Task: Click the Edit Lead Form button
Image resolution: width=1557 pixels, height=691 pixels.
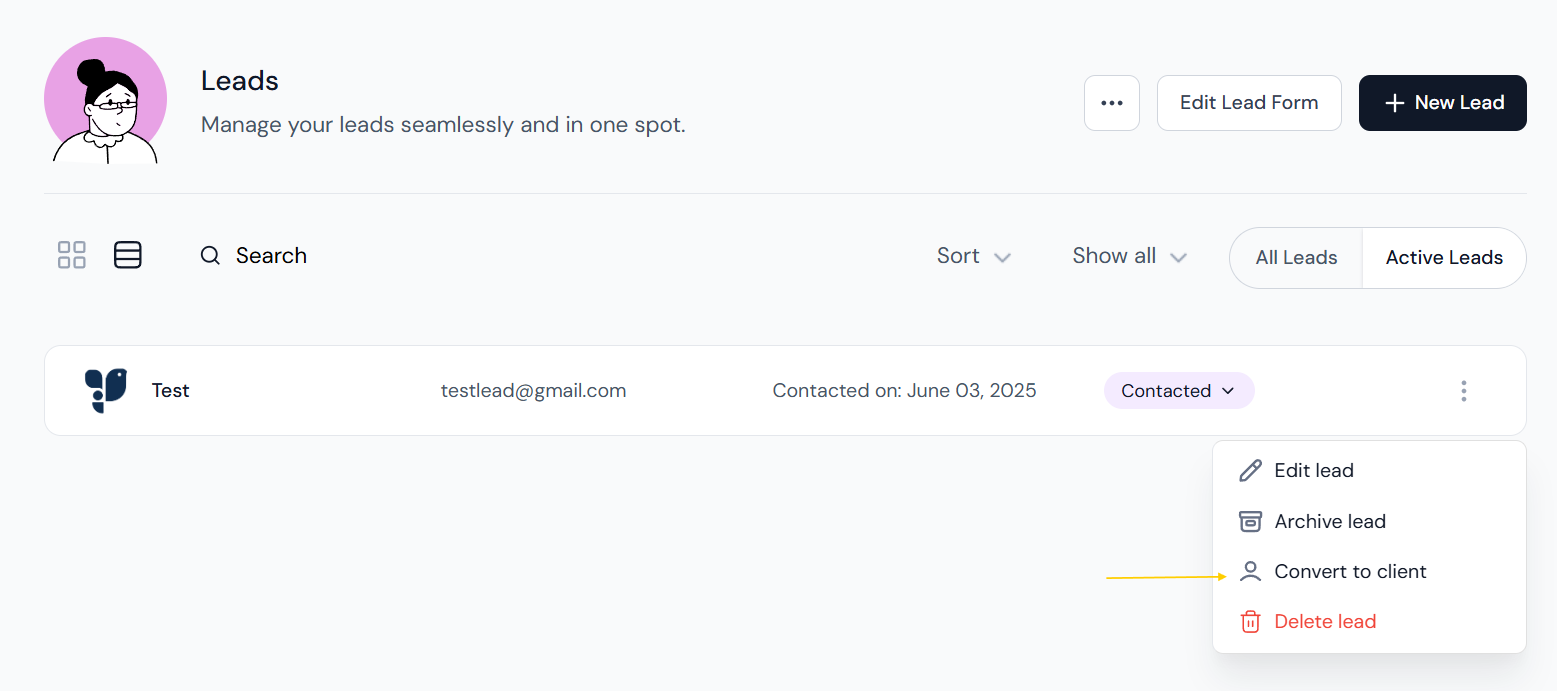Action: pyautogui.click(x=1249, y=103)
